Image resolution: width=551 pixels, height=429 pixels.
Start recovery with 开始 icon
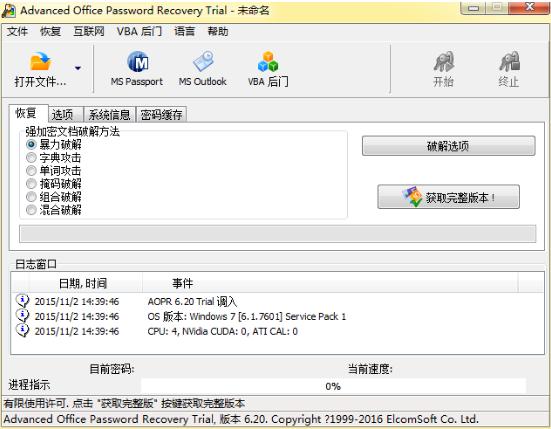tap(443, 69)
